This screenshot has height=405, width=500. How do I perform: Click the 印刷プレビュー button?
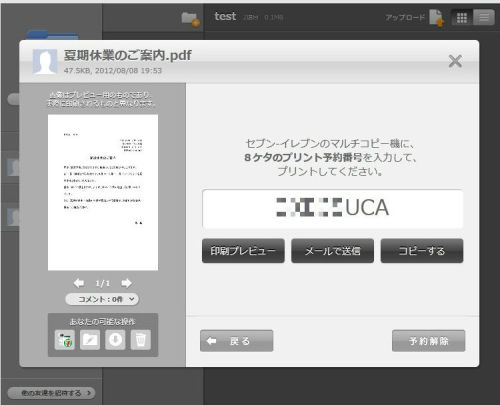(x=243, y=251)
